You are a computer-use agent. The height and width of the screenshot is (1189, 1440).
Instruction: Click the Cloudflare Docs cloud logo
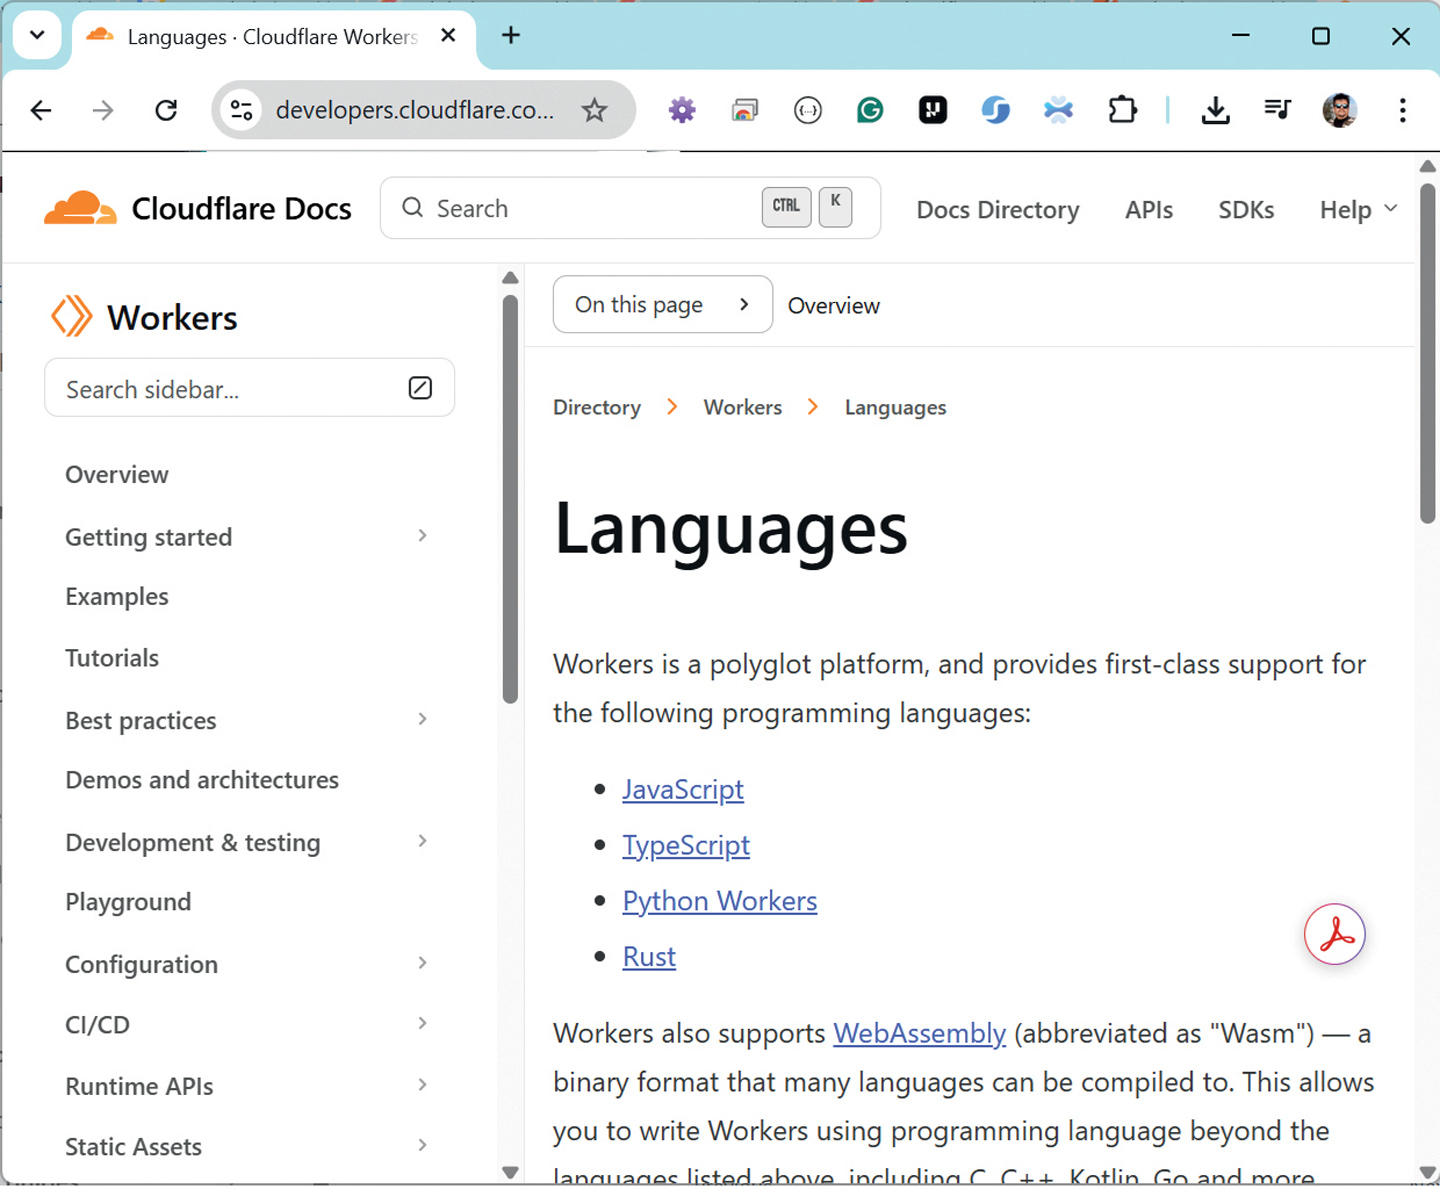81,208
